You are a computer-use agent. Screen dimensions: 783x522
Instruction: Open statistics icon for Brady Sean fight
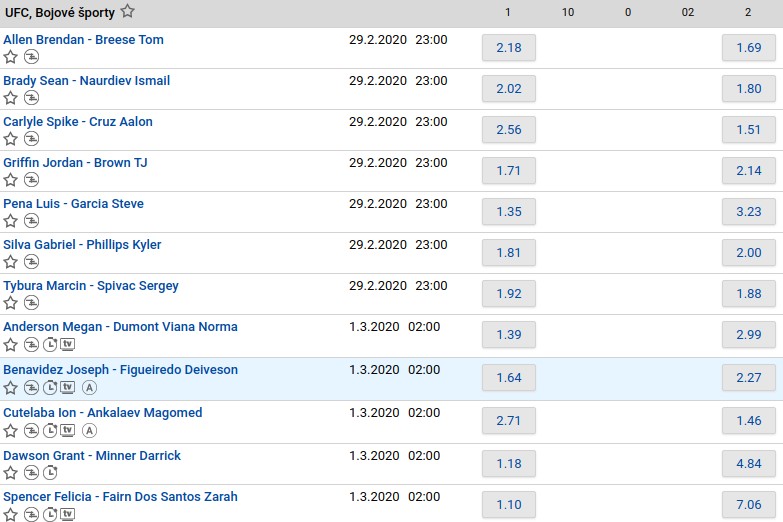[x=31, y=98]
